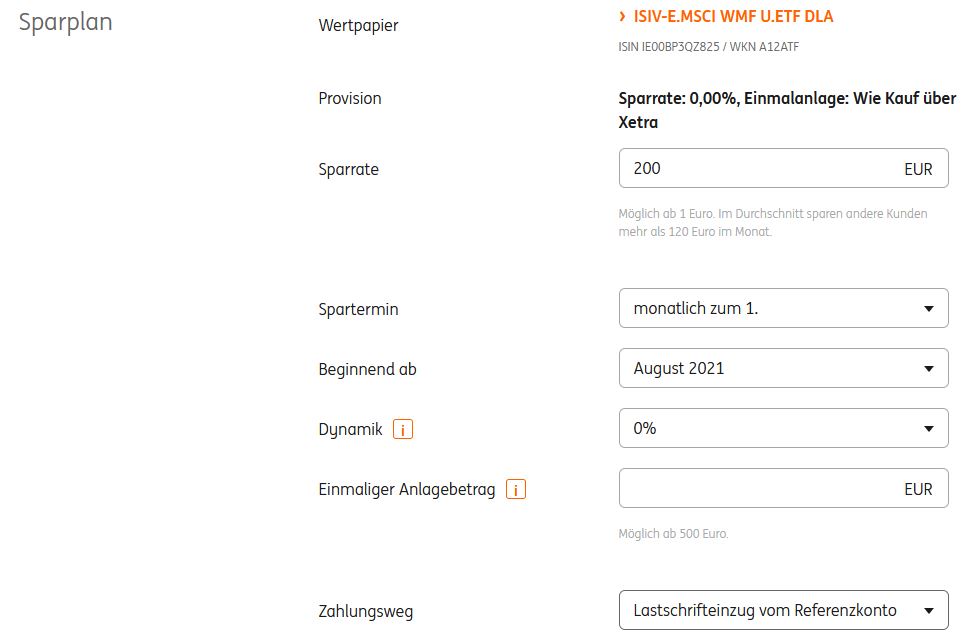Show info for Einmaliger Anlagebetrag
The image size is (977, 642).
[x=515, y=490]
